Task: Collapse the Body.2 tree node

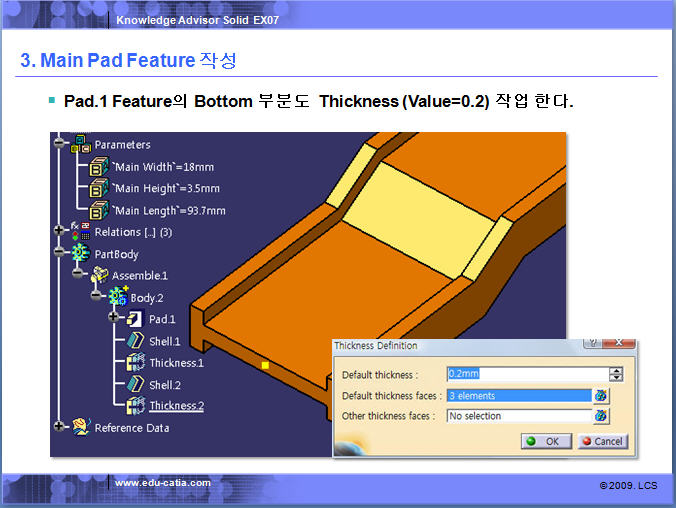Action: tap(96, 295)
